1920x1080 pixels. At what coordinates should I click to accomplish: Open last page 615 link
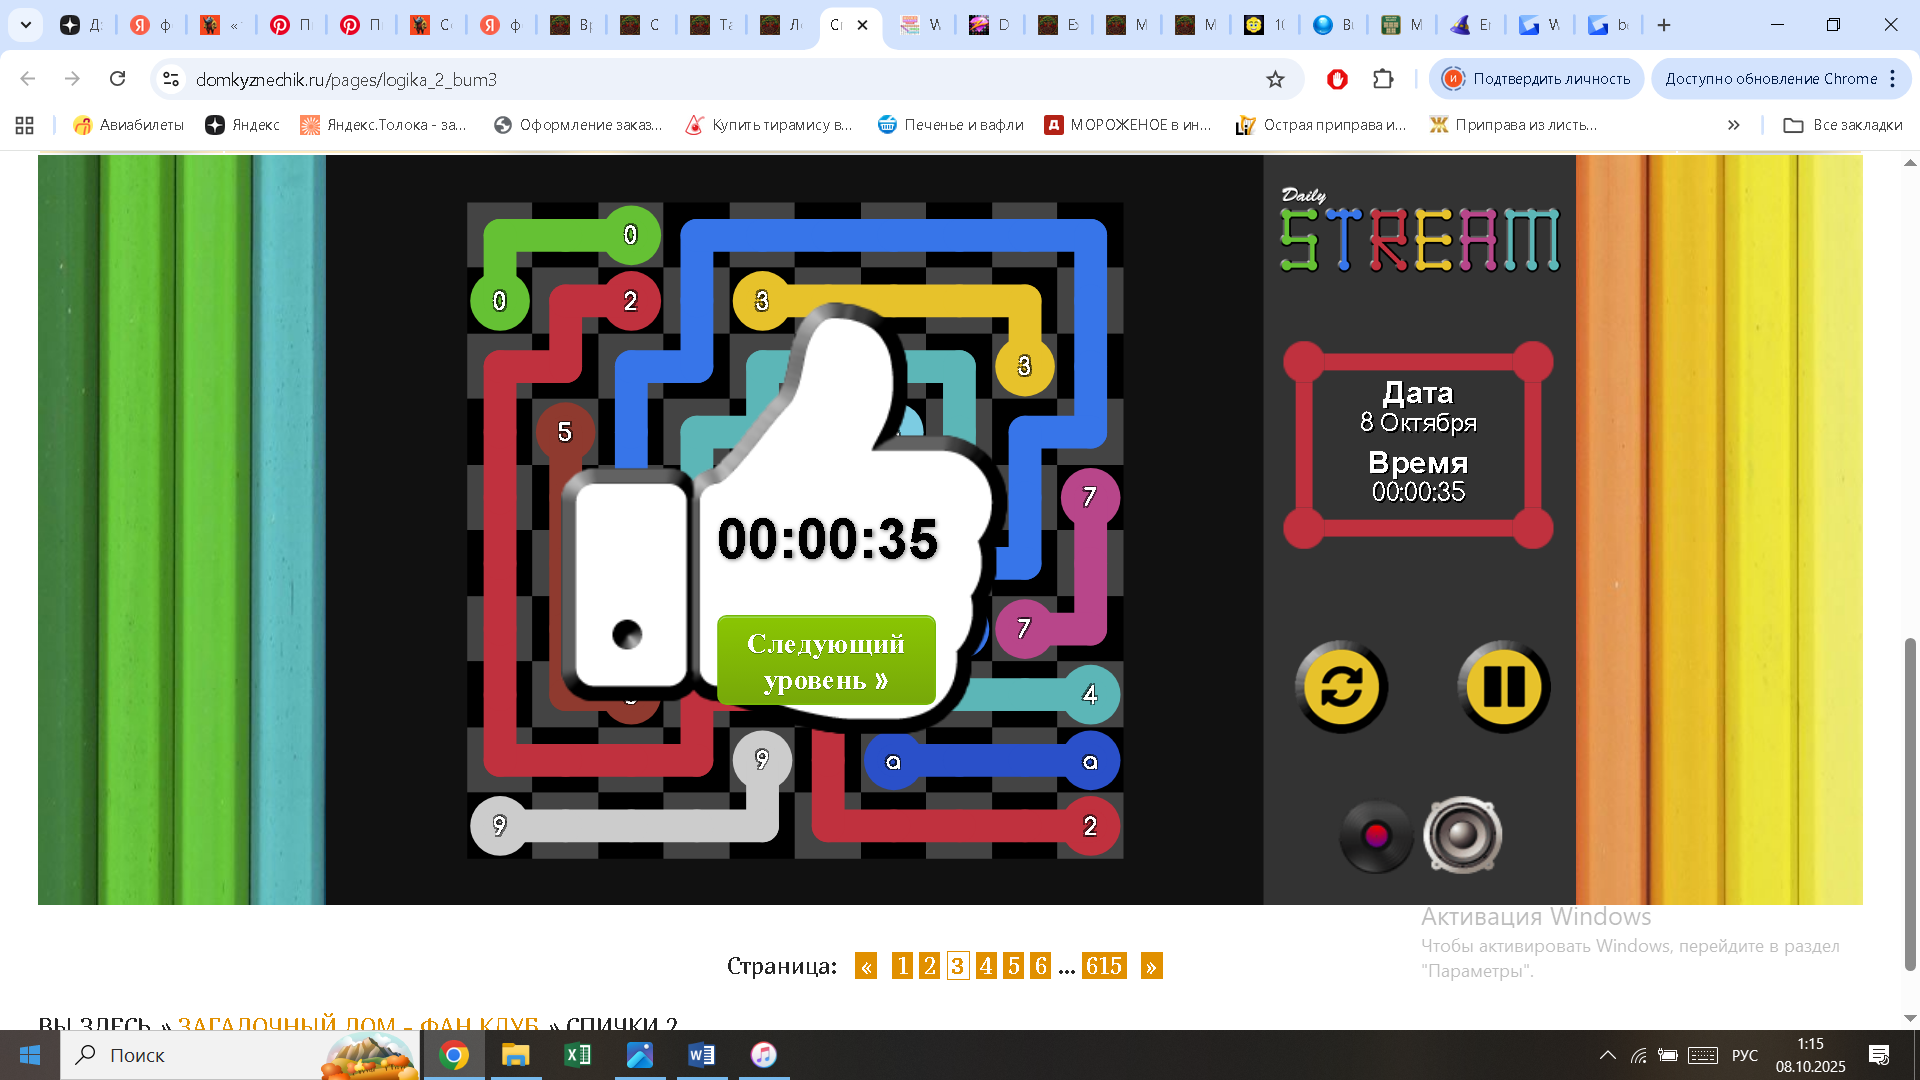1104,966
